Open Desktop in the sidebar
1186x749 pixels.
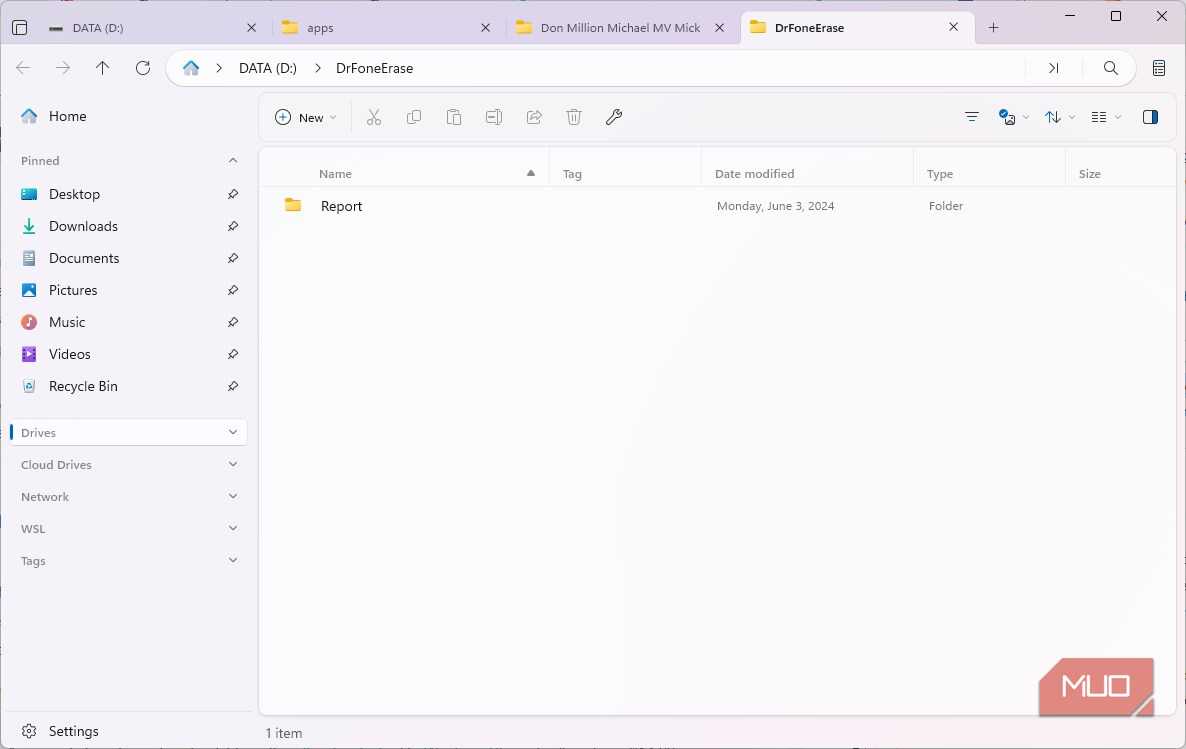pyautogui.click(x=129, y=194)
